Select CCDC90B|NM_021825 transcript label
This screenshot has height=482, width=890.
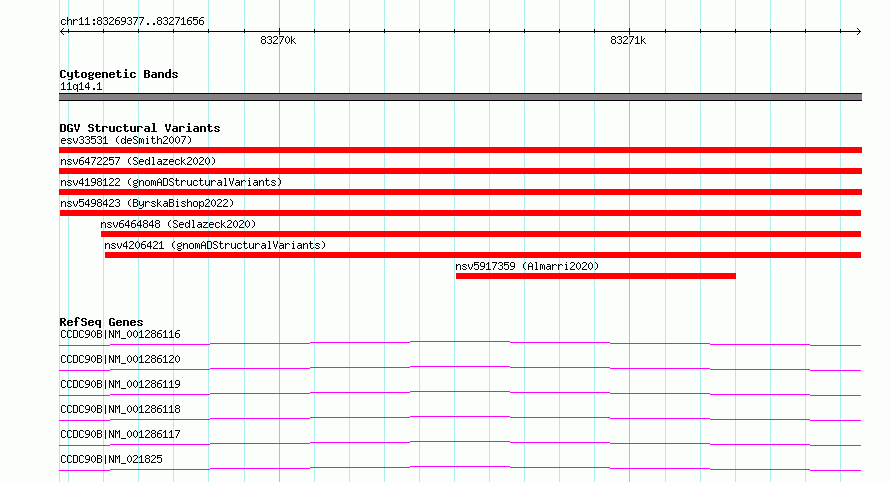pos(111,459)
